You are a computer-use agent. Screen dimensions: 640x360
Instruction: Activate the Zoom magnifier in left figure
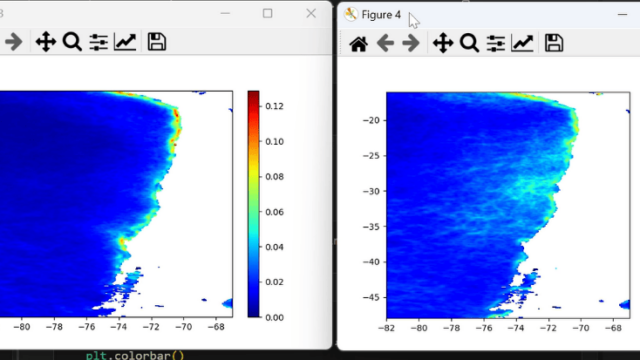click(72, 42)
